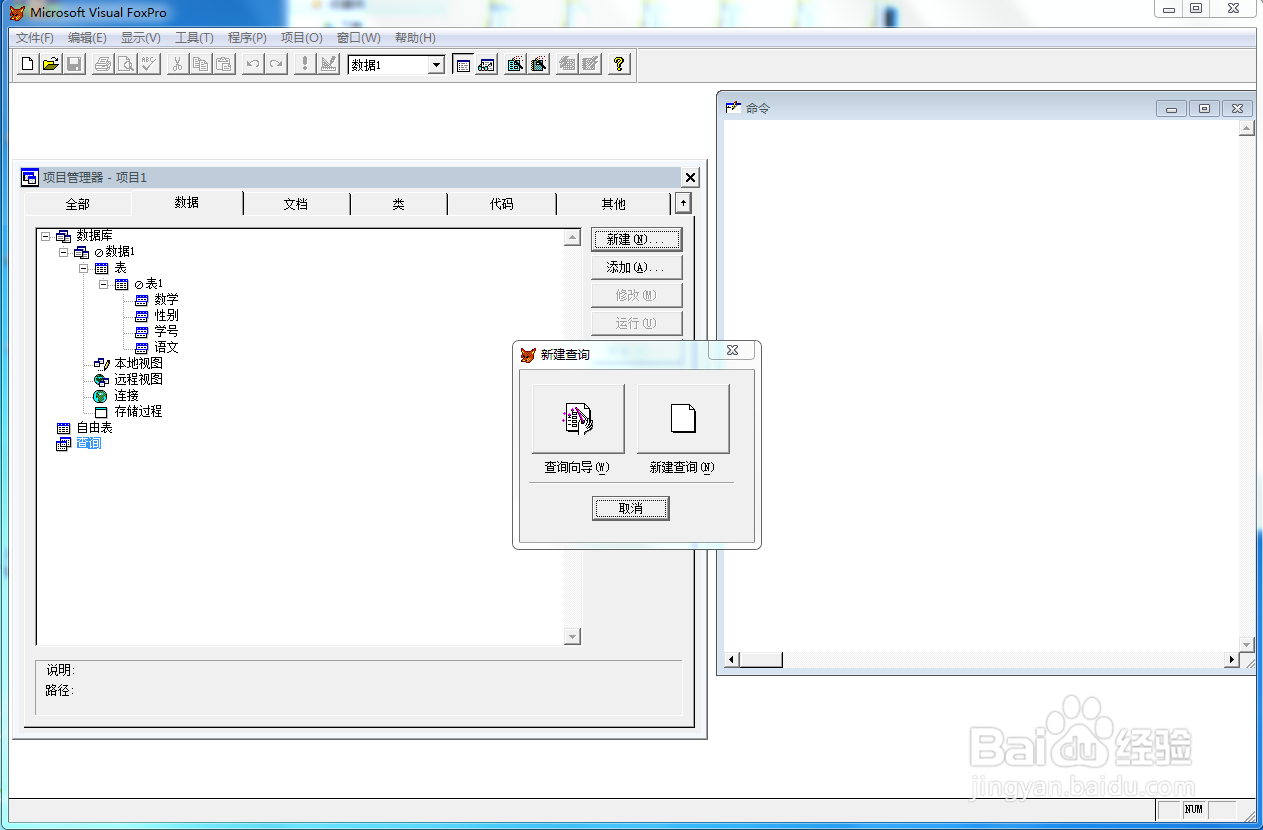This screenshot has height=830, width=1263.
Task: Click the Modify Form toolbar icon
Action: coord(327,64)
